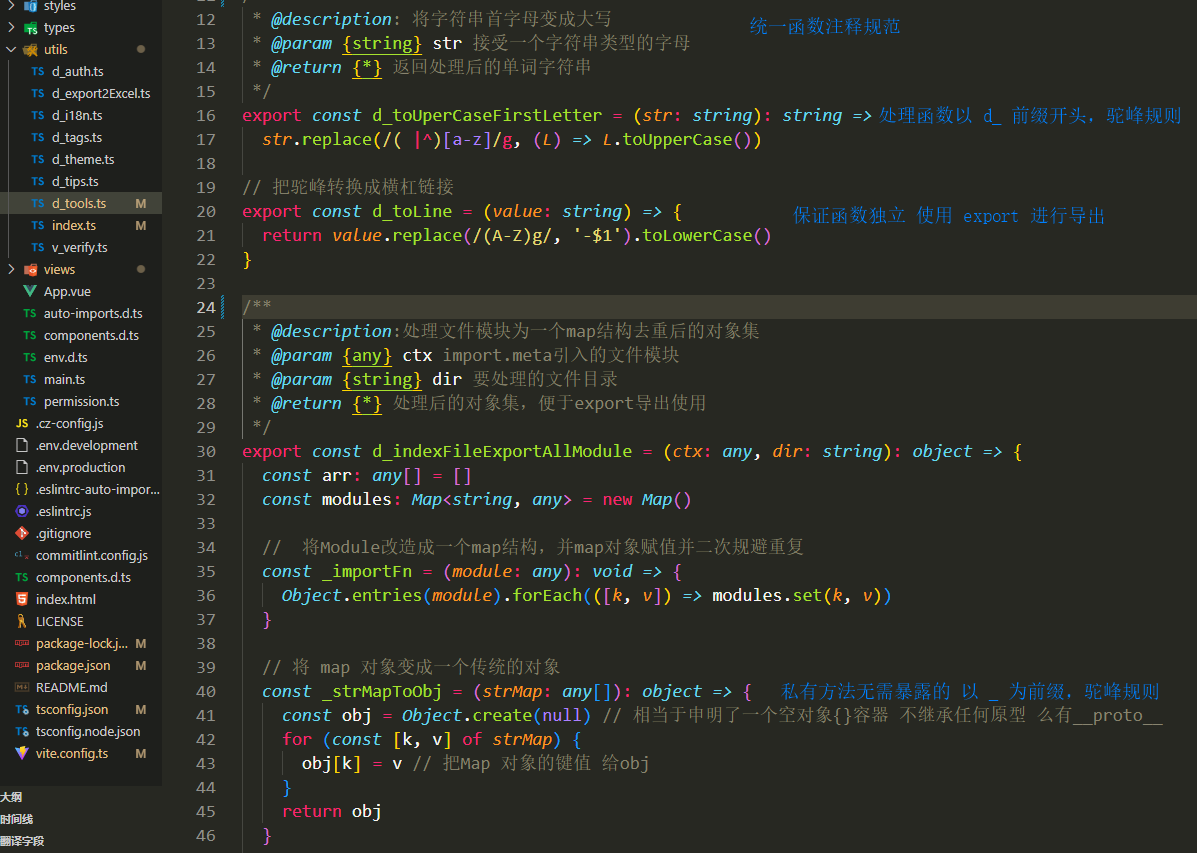1197x853 pixels.
Task: Click d_toLine function name on line 20
Action: 412,212
